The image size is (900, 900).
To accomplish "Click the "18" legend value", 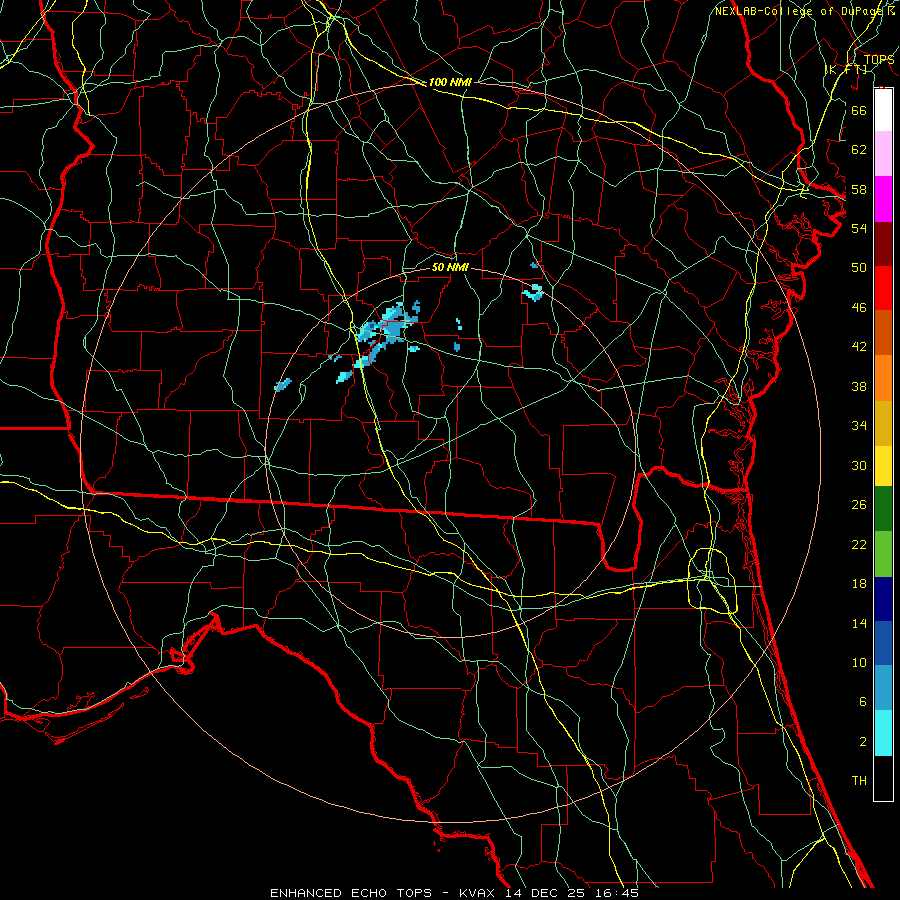I will [859, 584].
